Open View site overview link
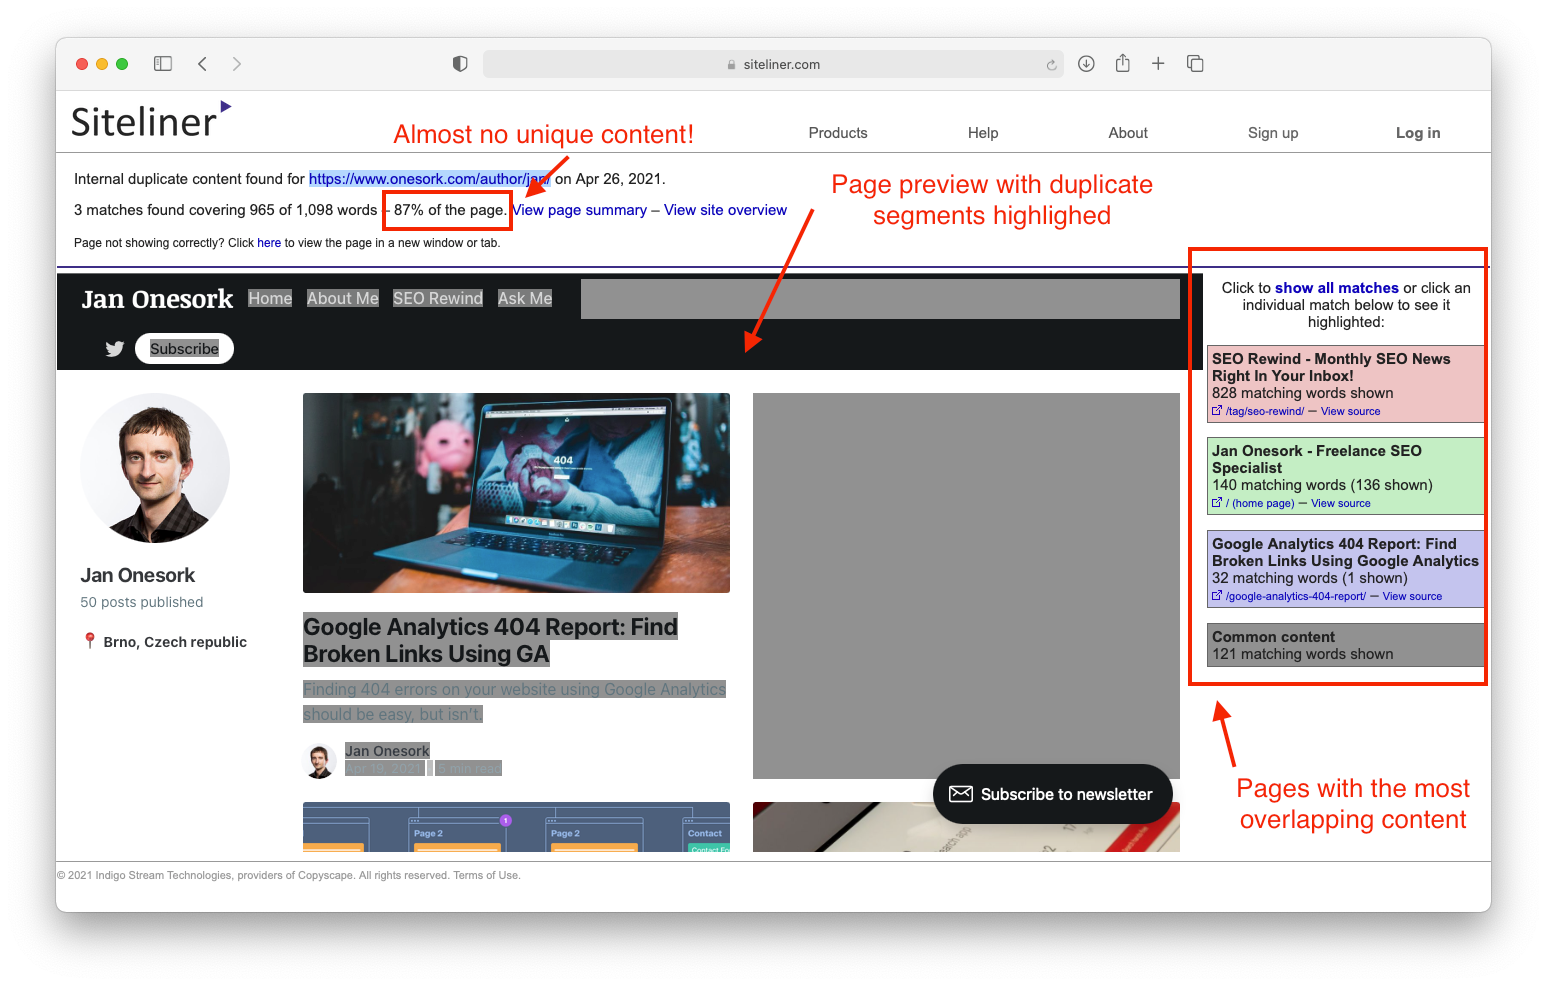1547x986 pixels. pyautogui.click(x=725, y=210)
